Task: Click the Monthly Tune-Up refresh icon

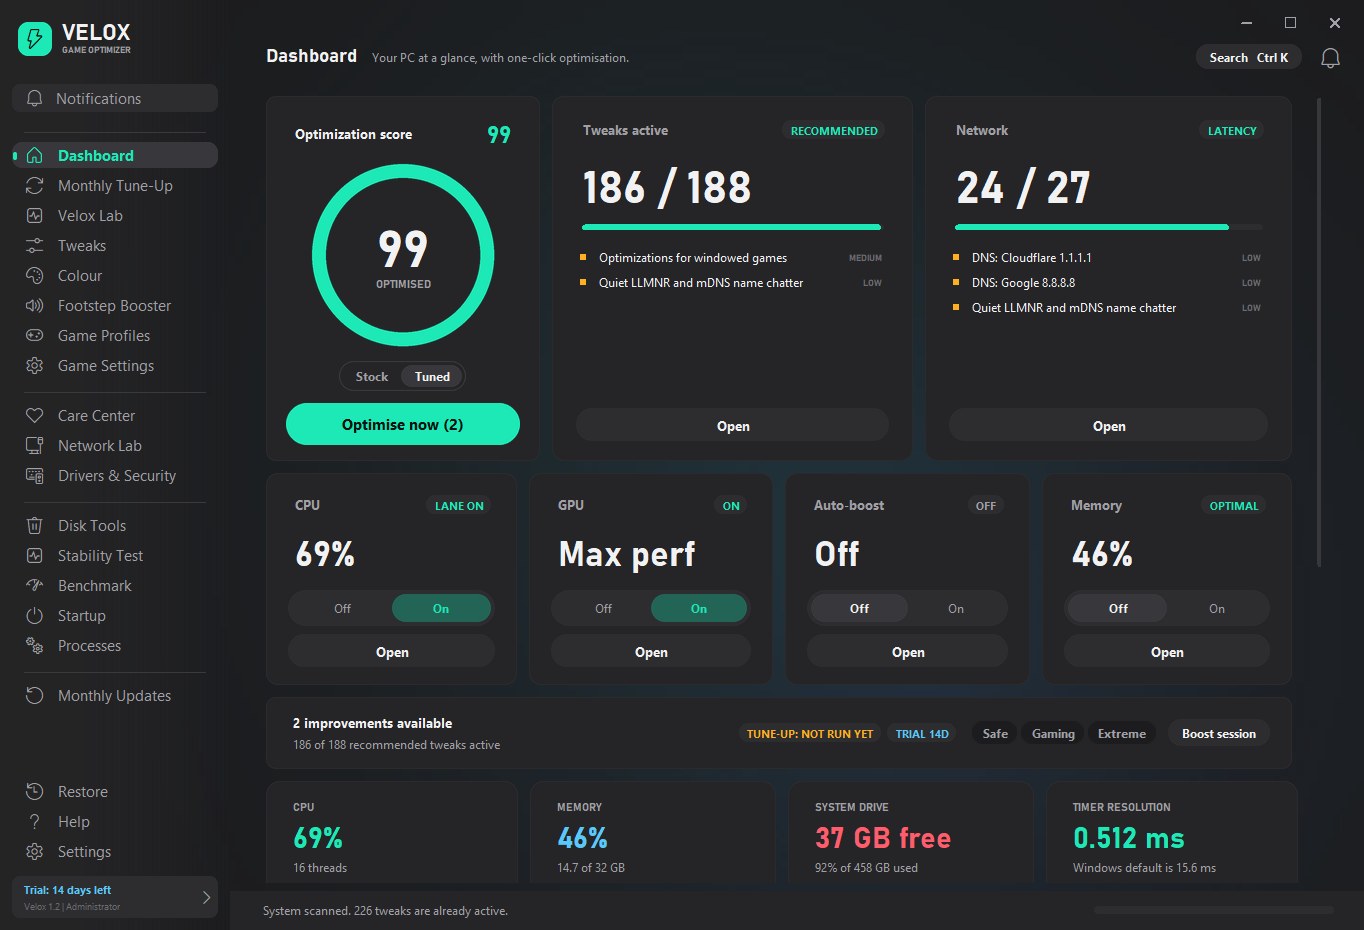Action: pyautogui.click(x=34, y=186)
